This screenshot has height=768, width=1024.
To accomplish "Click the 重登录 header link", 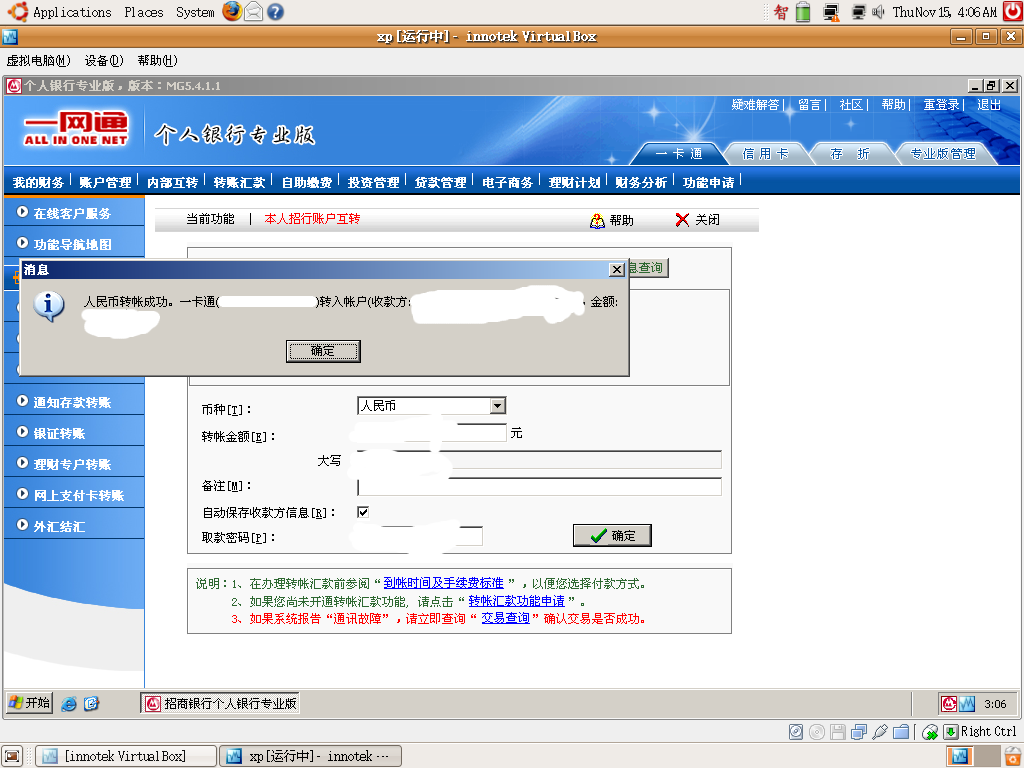I will (941, 104).
